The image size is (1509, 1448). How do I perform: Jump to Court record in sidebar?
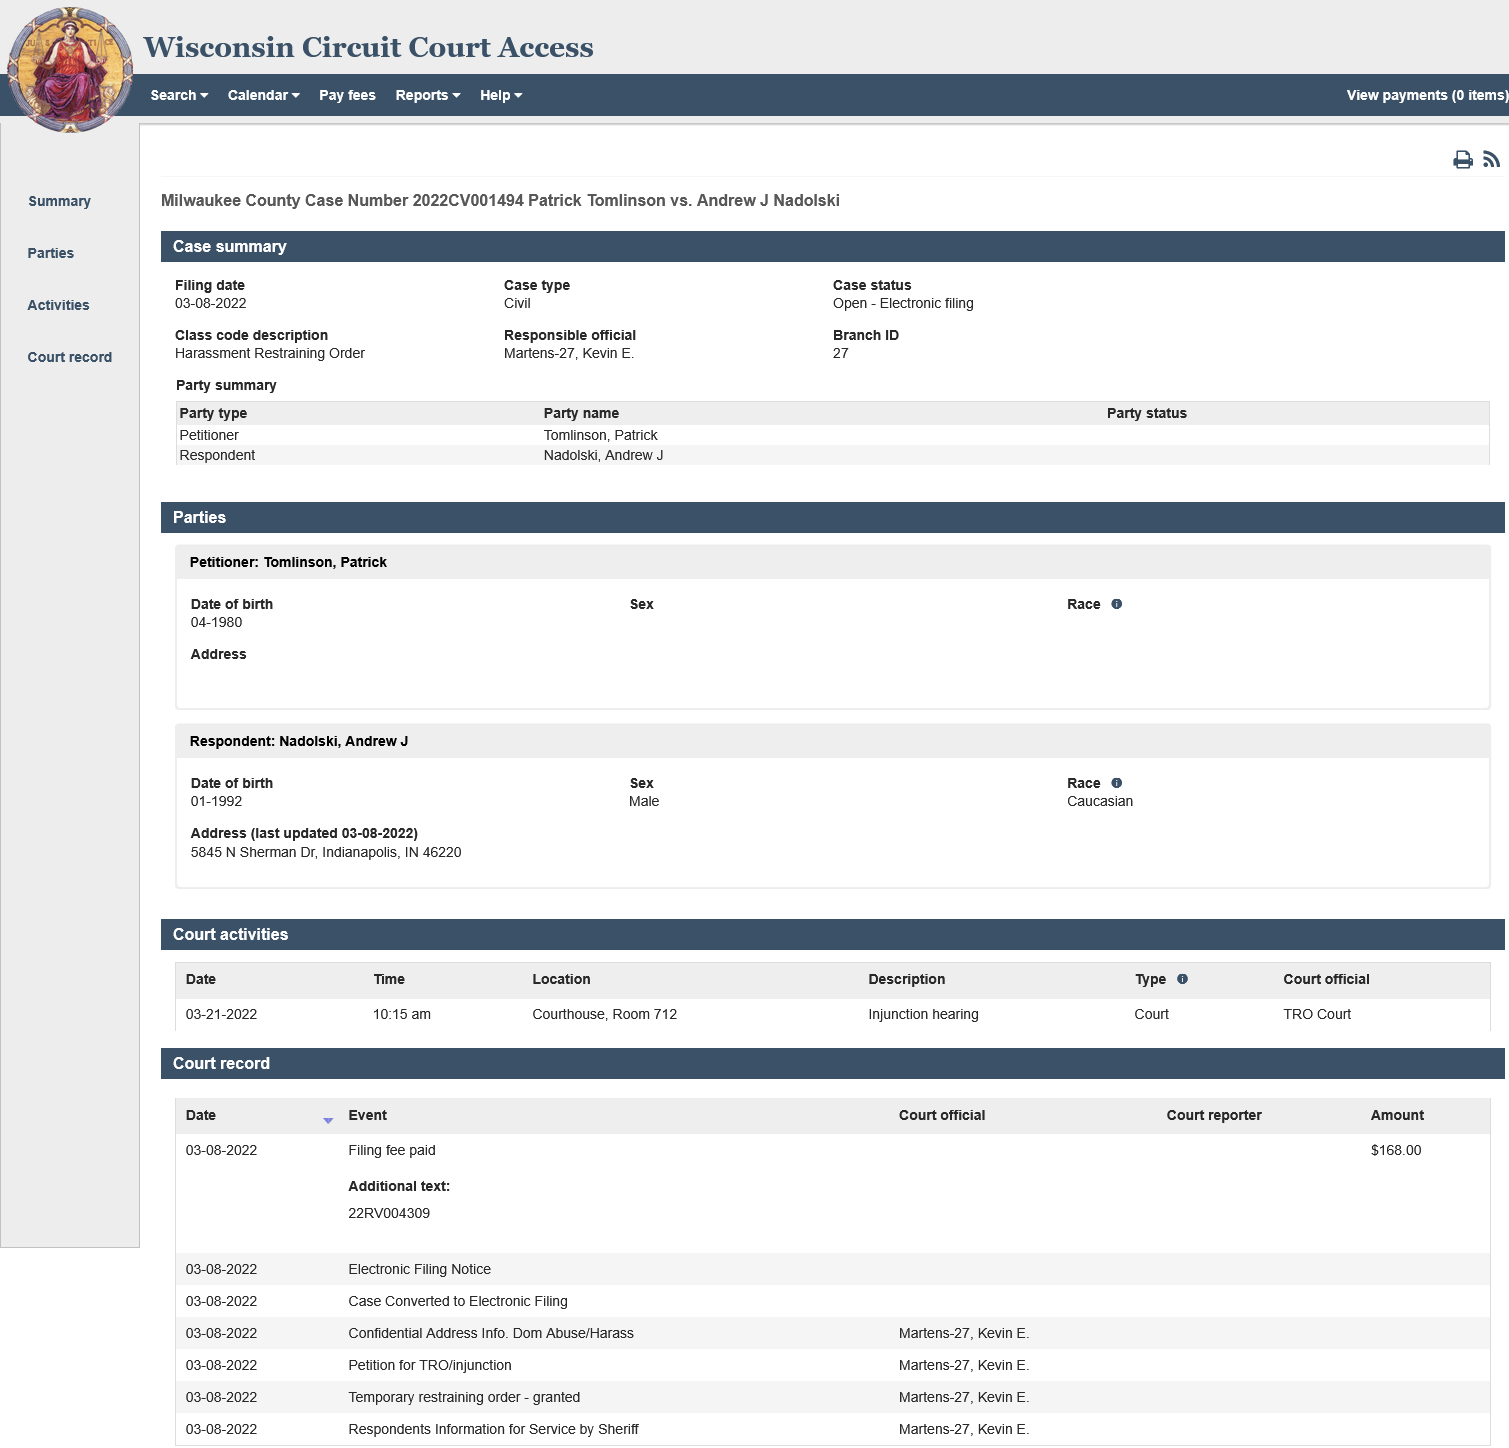click(69, 357)
